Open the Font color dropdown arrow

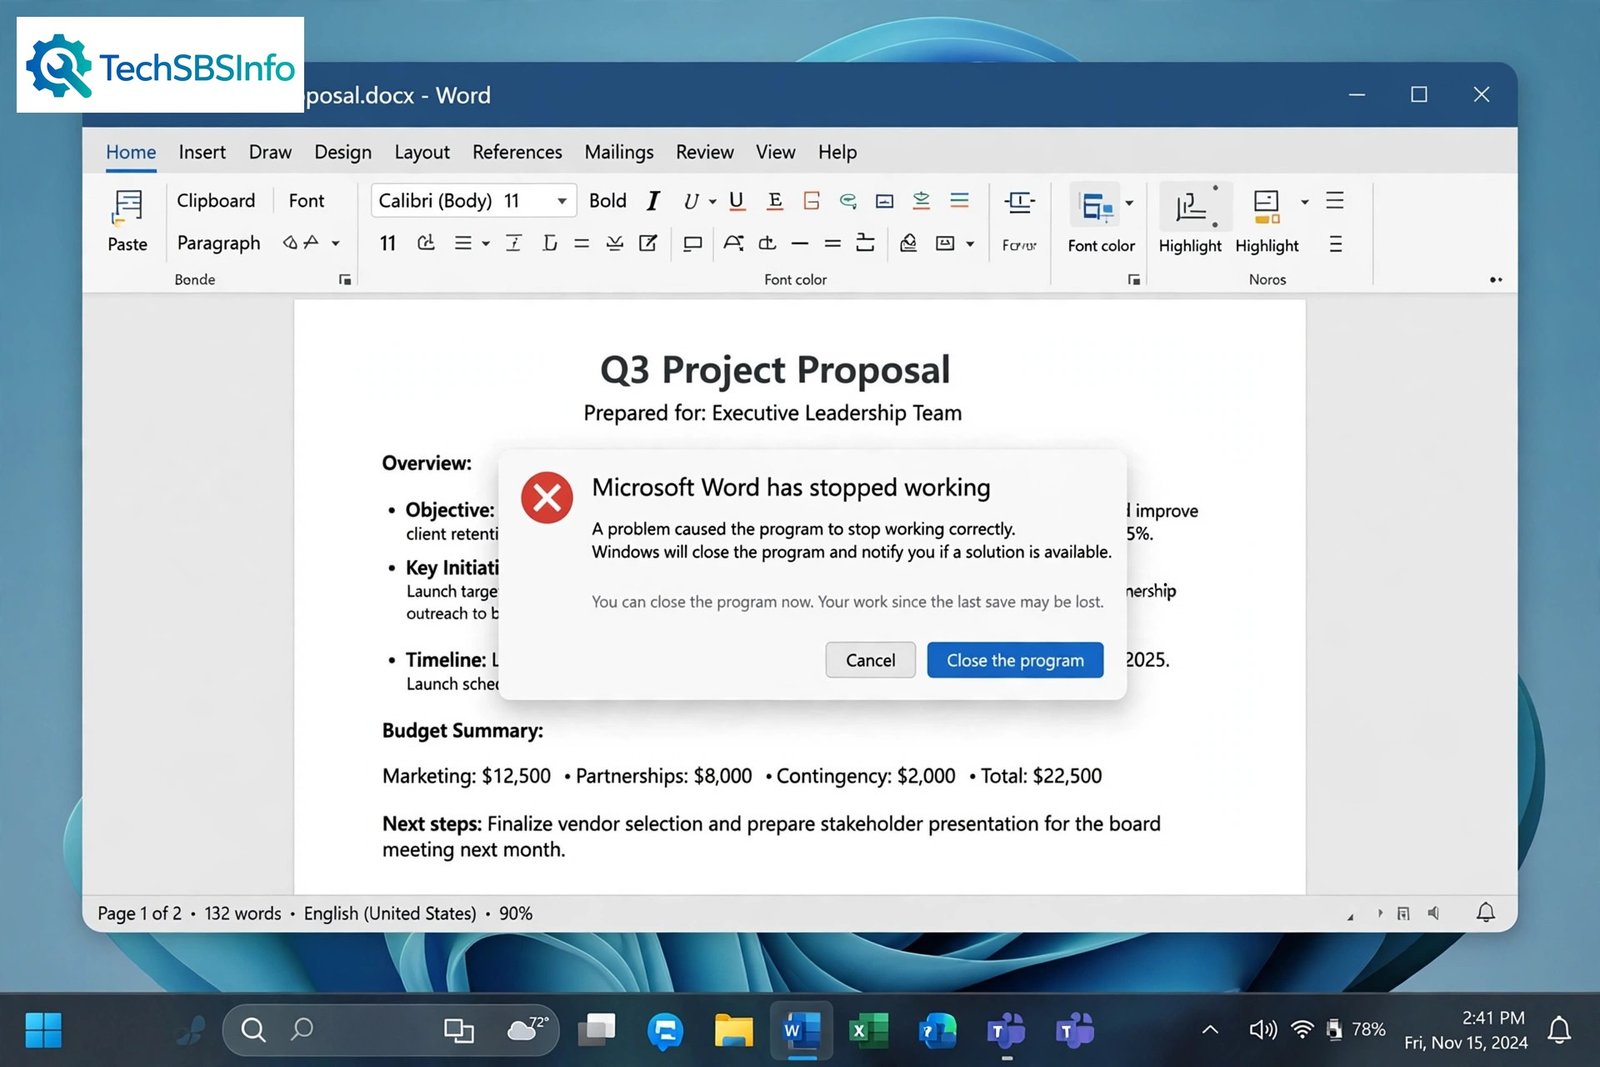click(1130, 203)
